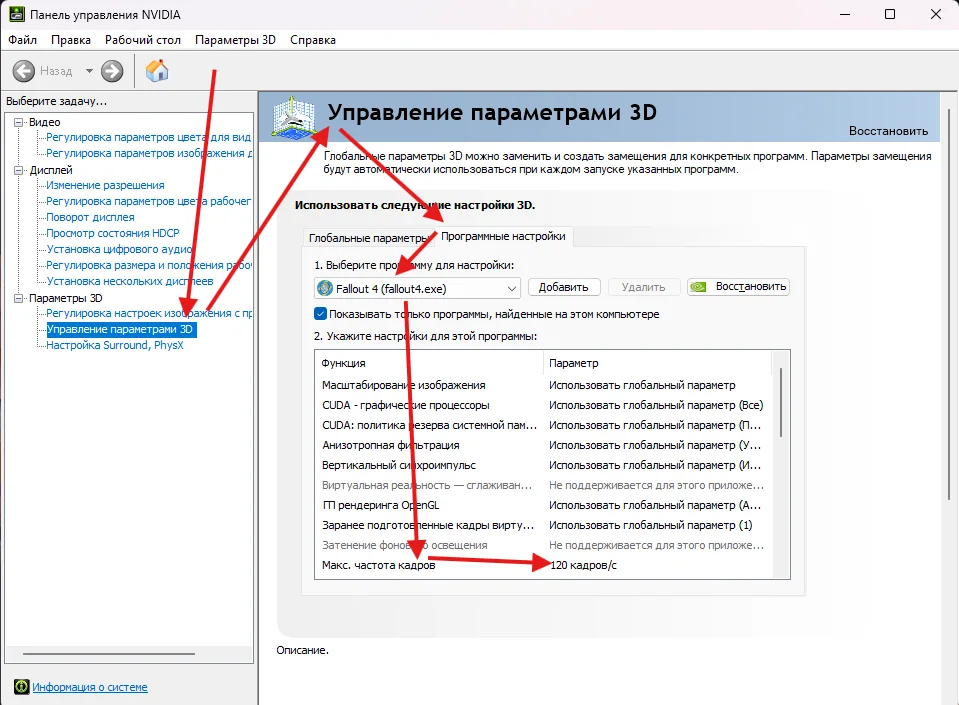Open the 'Параметры 3D' menu
Image resolution: width=959 pixels, height=705 pixels.
pos(235,40)
